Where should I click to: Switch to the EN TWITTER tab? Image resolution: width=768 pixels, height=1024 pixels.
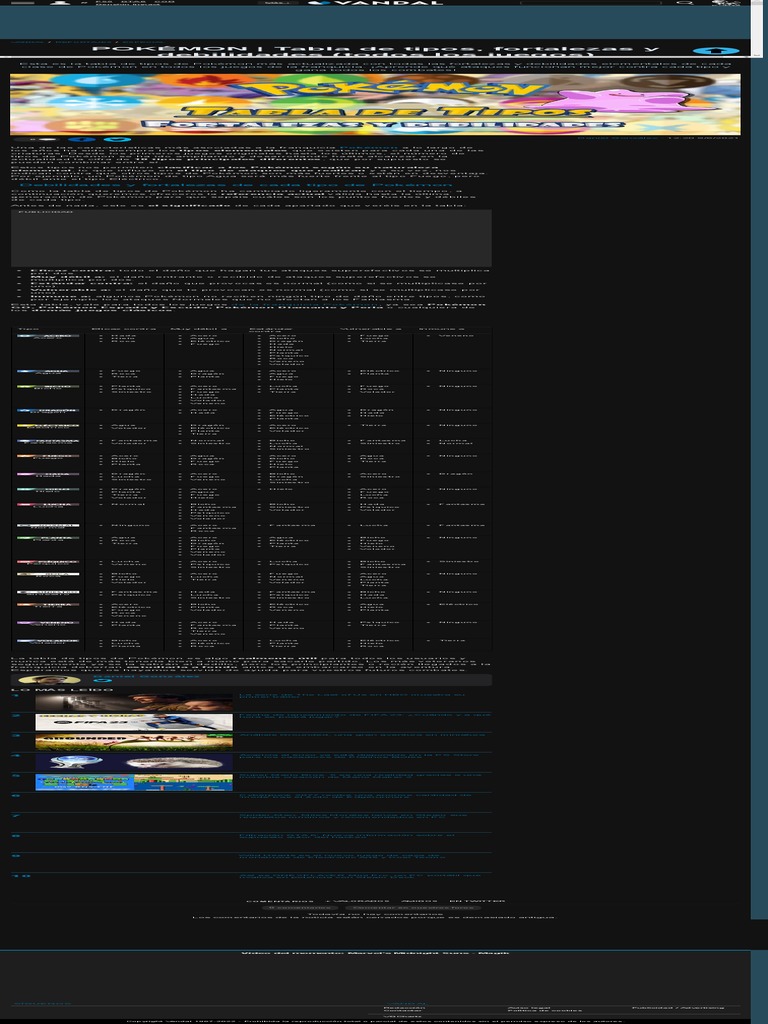point(477,901)
